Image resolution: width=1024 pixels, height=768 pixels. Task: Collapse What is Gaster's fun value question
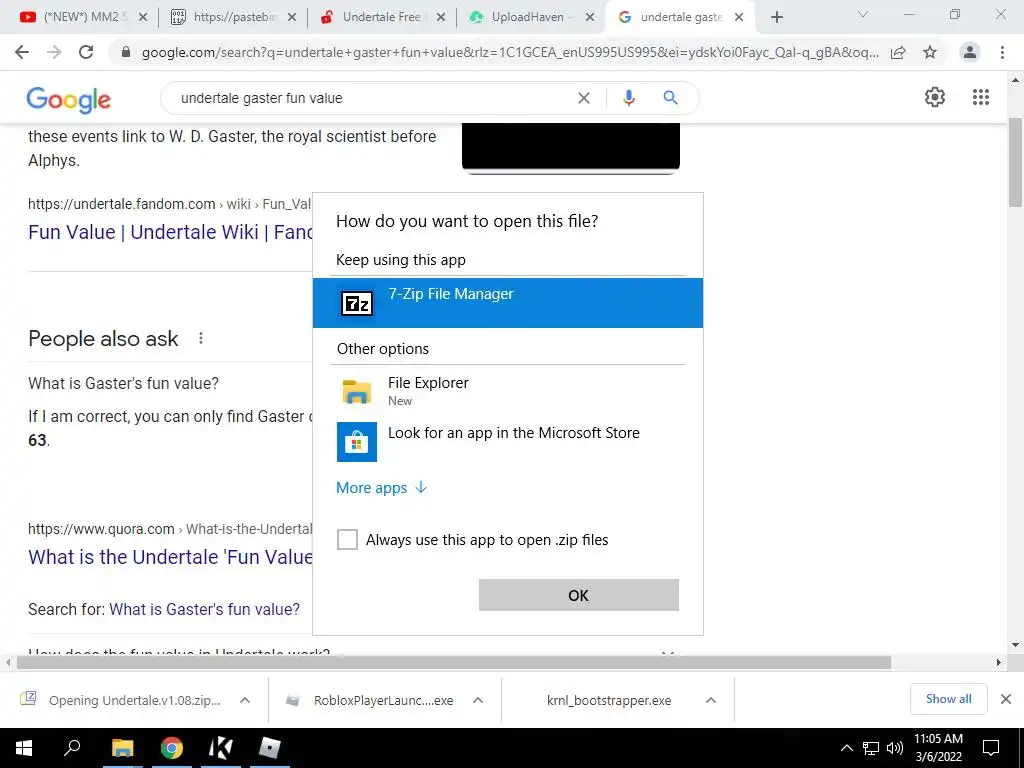[123, 383]
